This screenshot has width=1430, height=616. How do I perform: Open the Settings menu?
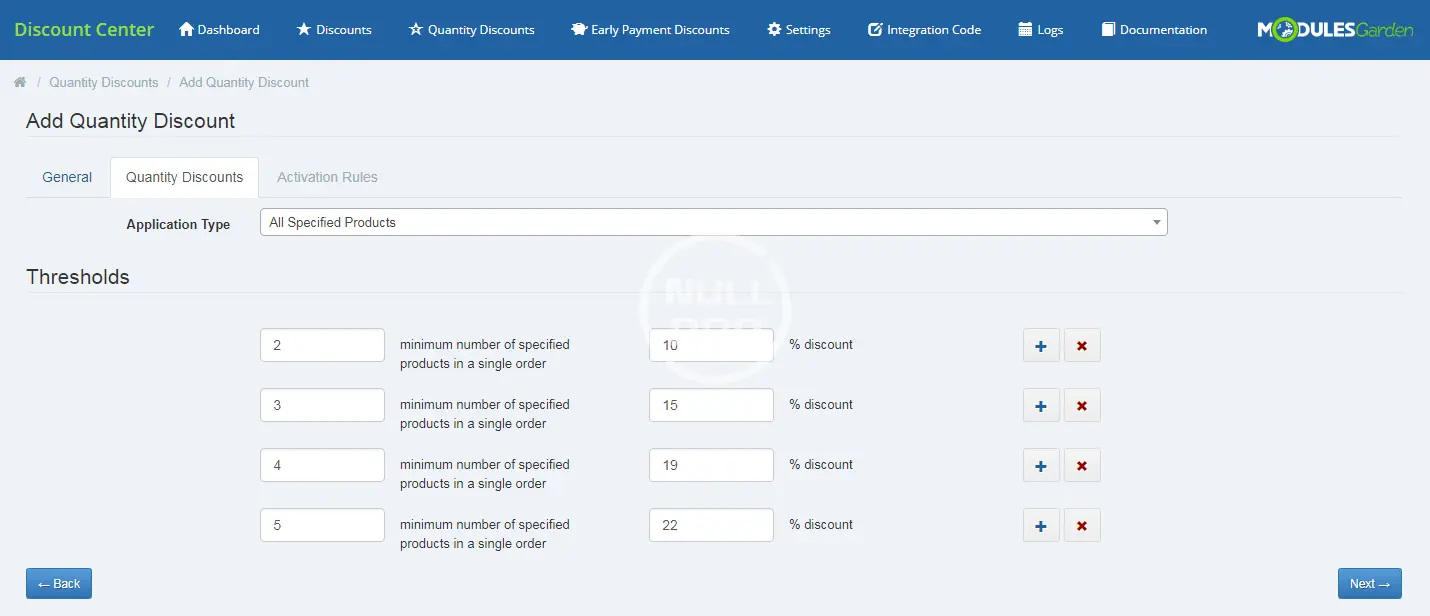pos(798,30)
